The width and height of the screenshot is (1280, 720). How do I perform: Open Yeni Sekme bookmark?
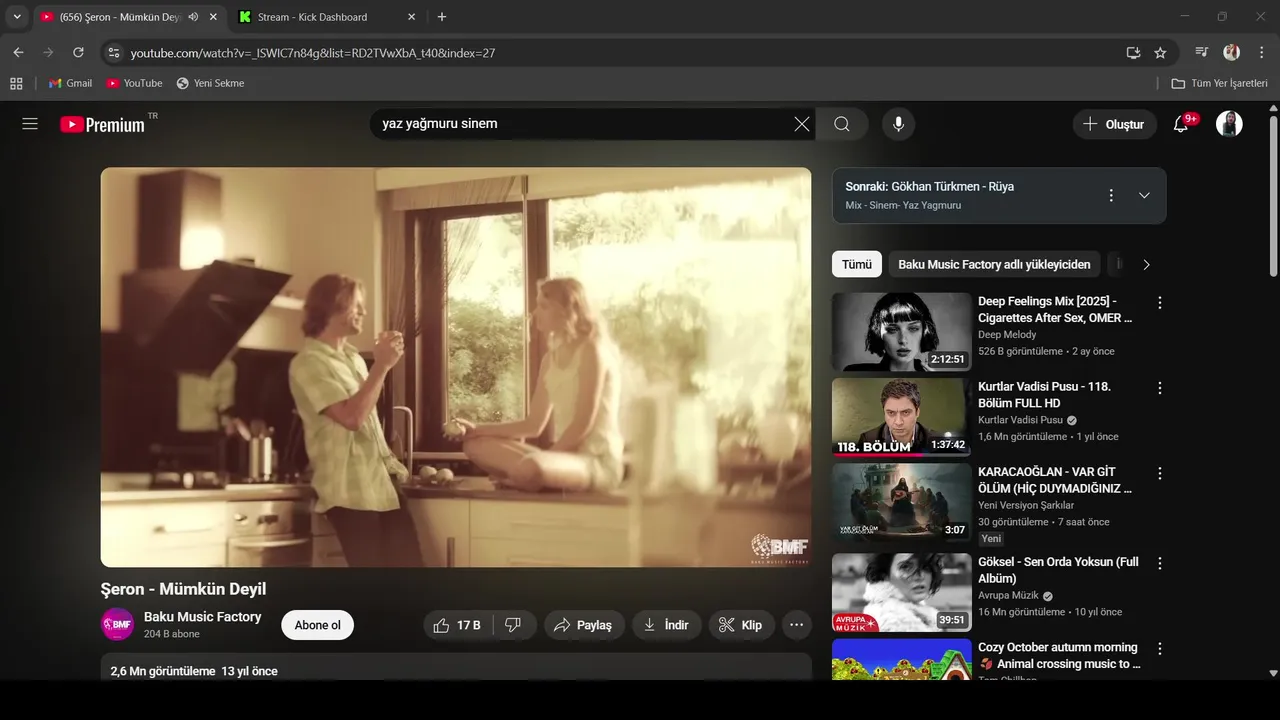[x=210, y=83]
